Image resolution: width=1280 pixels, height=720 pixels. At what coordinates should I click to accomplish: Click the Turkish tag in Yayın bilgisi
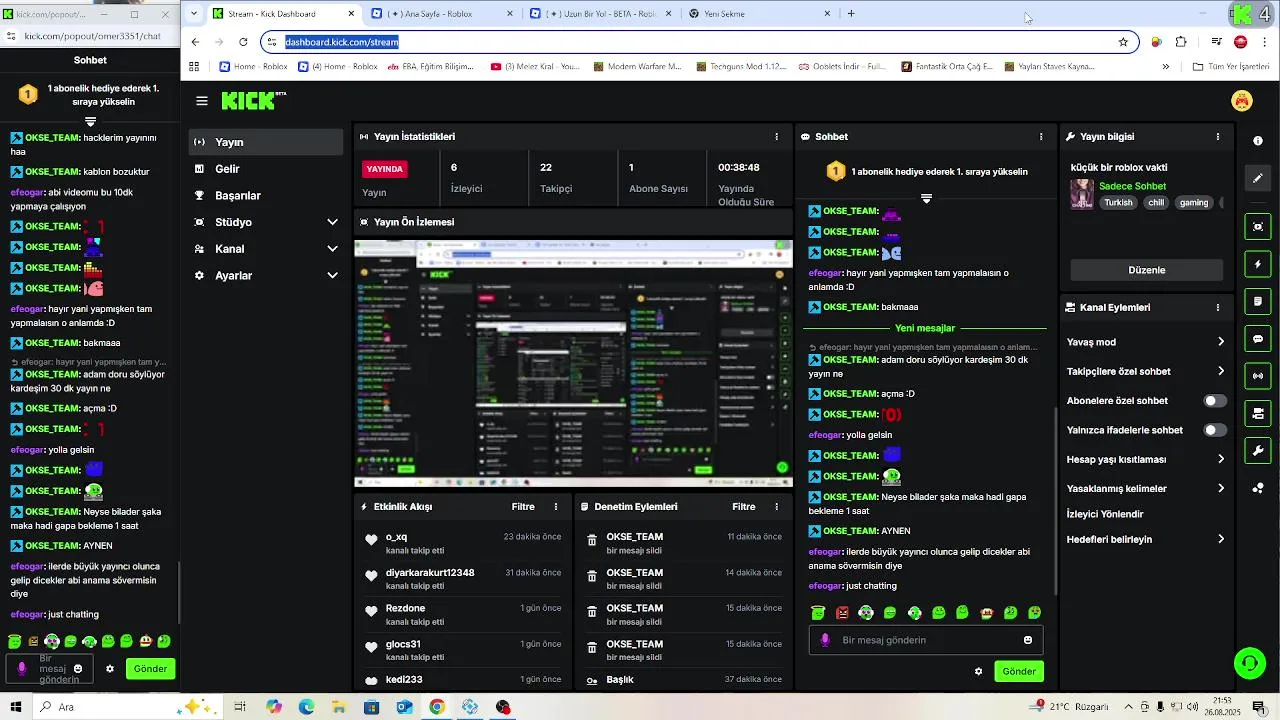point(1118,202)
